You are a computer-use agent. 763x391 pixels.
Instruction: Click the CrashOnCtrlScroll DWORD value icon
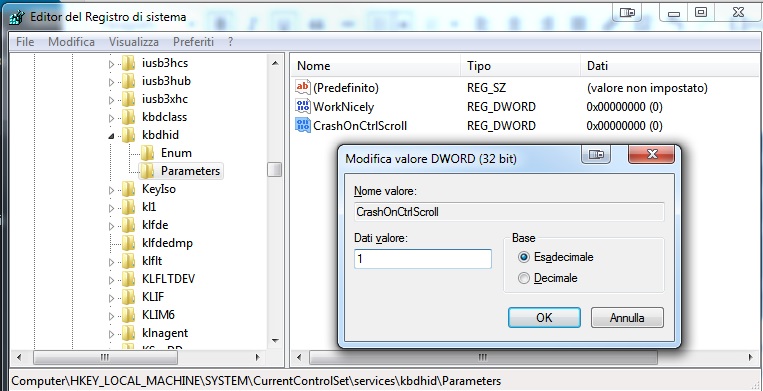303,125
